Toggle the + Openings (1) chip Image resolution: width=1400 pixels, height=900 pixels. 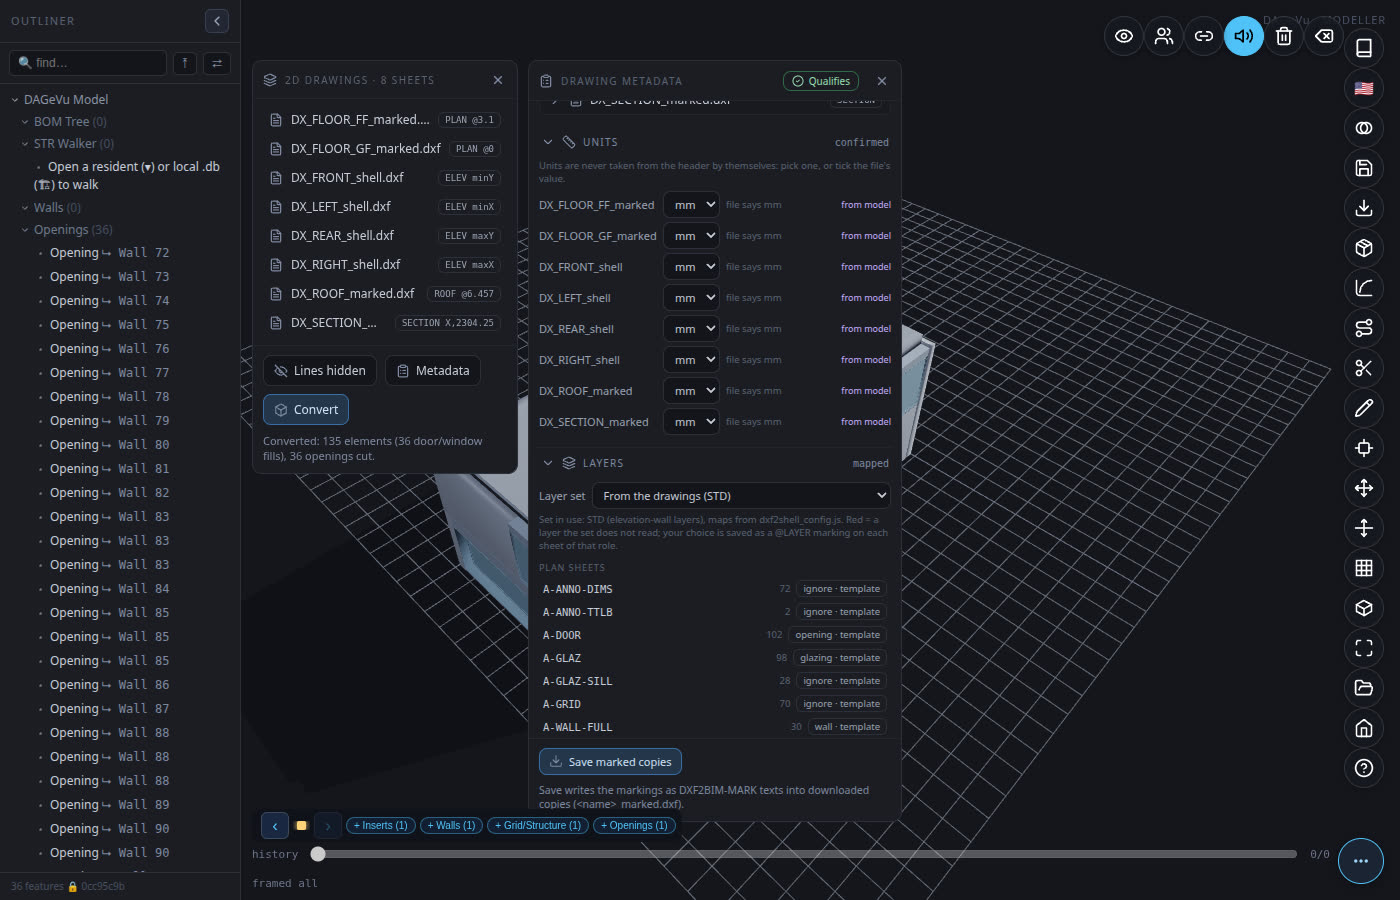coord(634,826)
